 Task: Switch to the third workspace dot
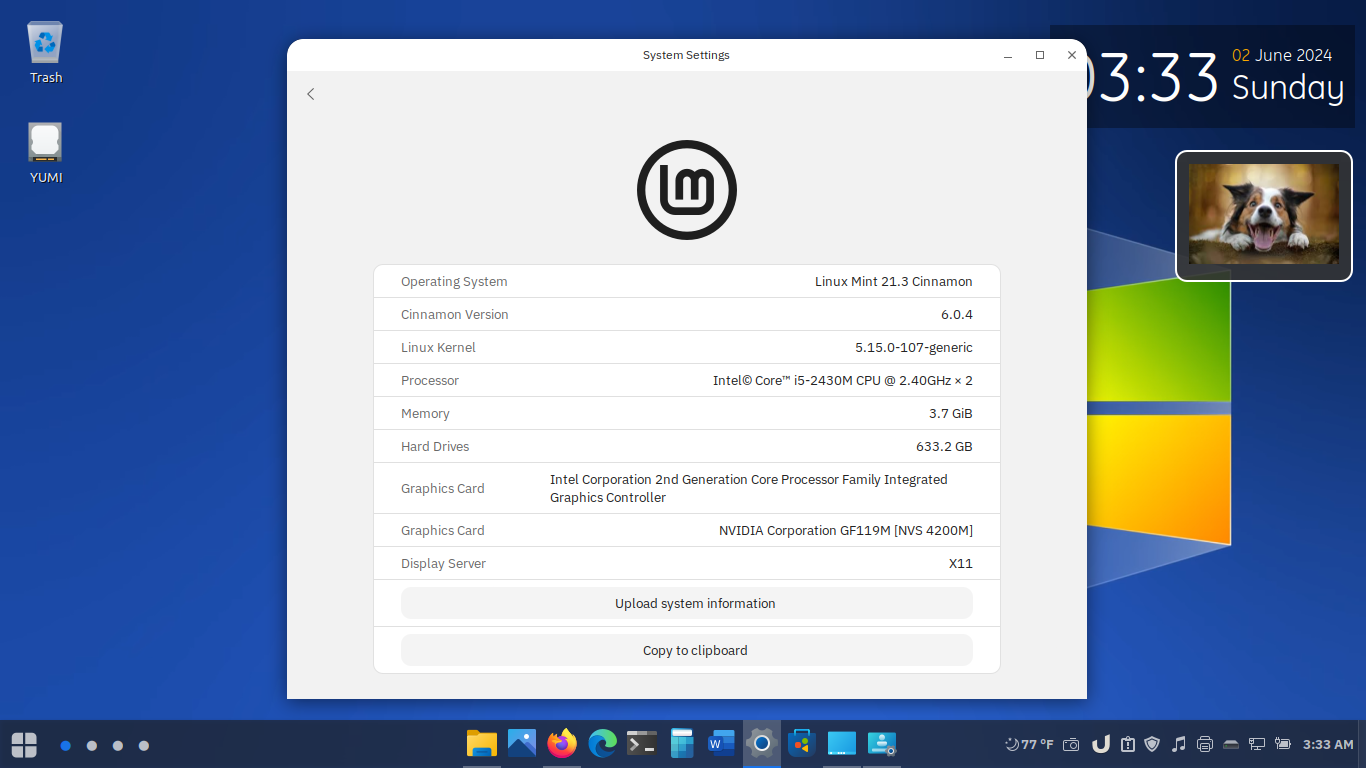pyautogui.click(x=118, y=745)
